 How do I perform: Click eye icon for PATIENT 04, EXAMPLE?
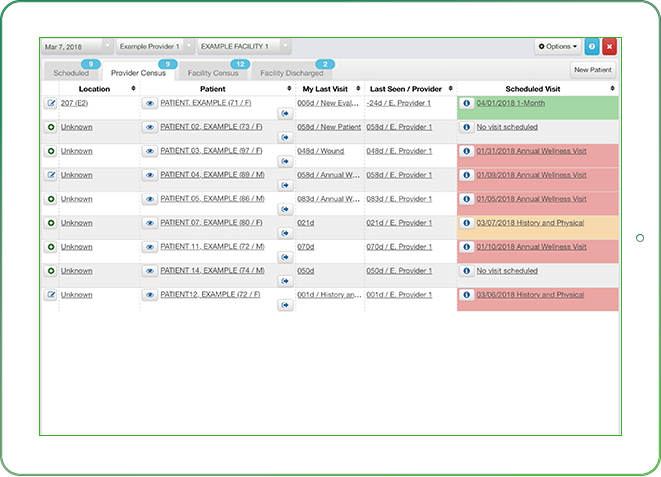point(150,175)
